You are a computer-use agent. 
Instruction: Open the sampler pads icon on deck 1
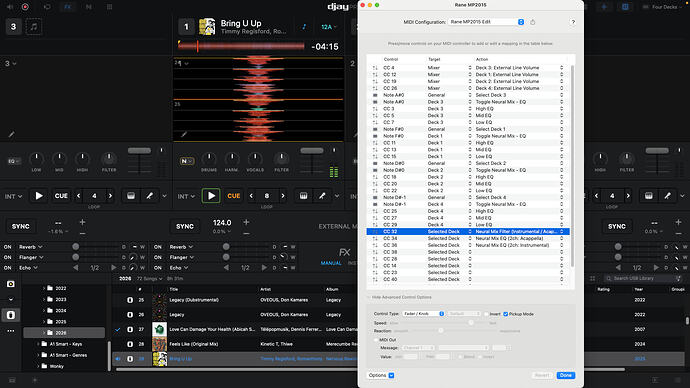click(x=303, y=196)
